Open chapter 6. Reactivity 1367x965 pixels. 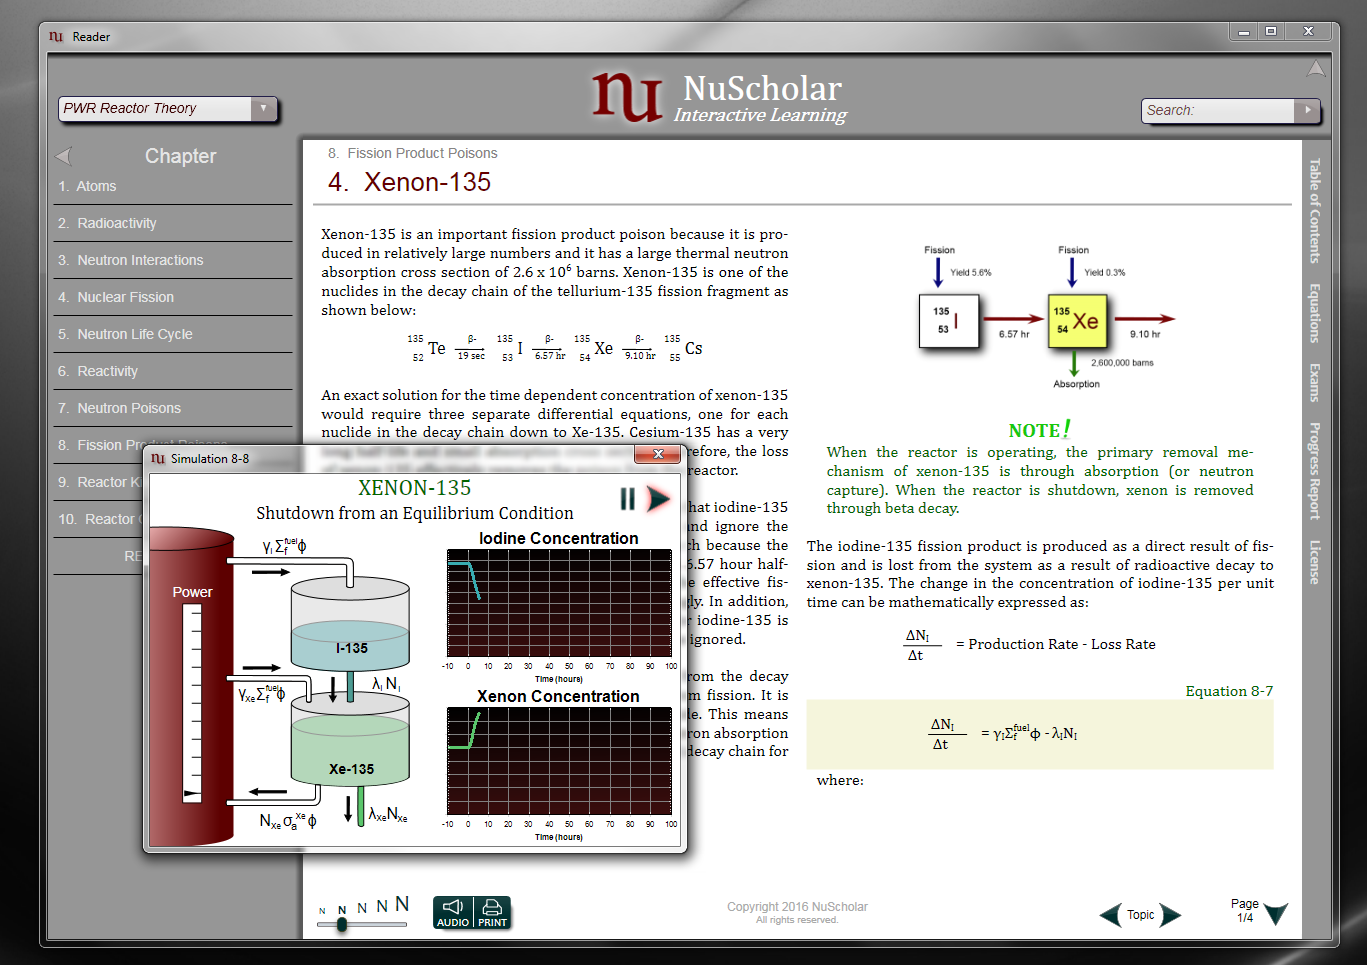tap(173, 371)
